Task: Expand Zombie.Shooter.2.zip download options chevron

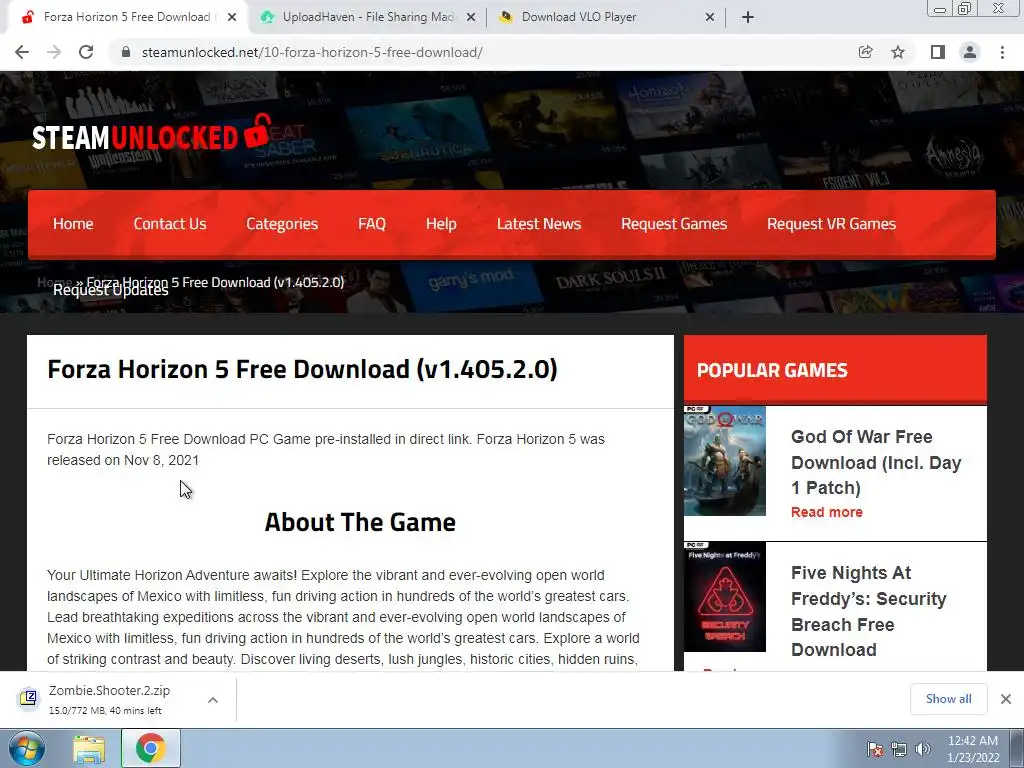Action: [x=213, y=700]
